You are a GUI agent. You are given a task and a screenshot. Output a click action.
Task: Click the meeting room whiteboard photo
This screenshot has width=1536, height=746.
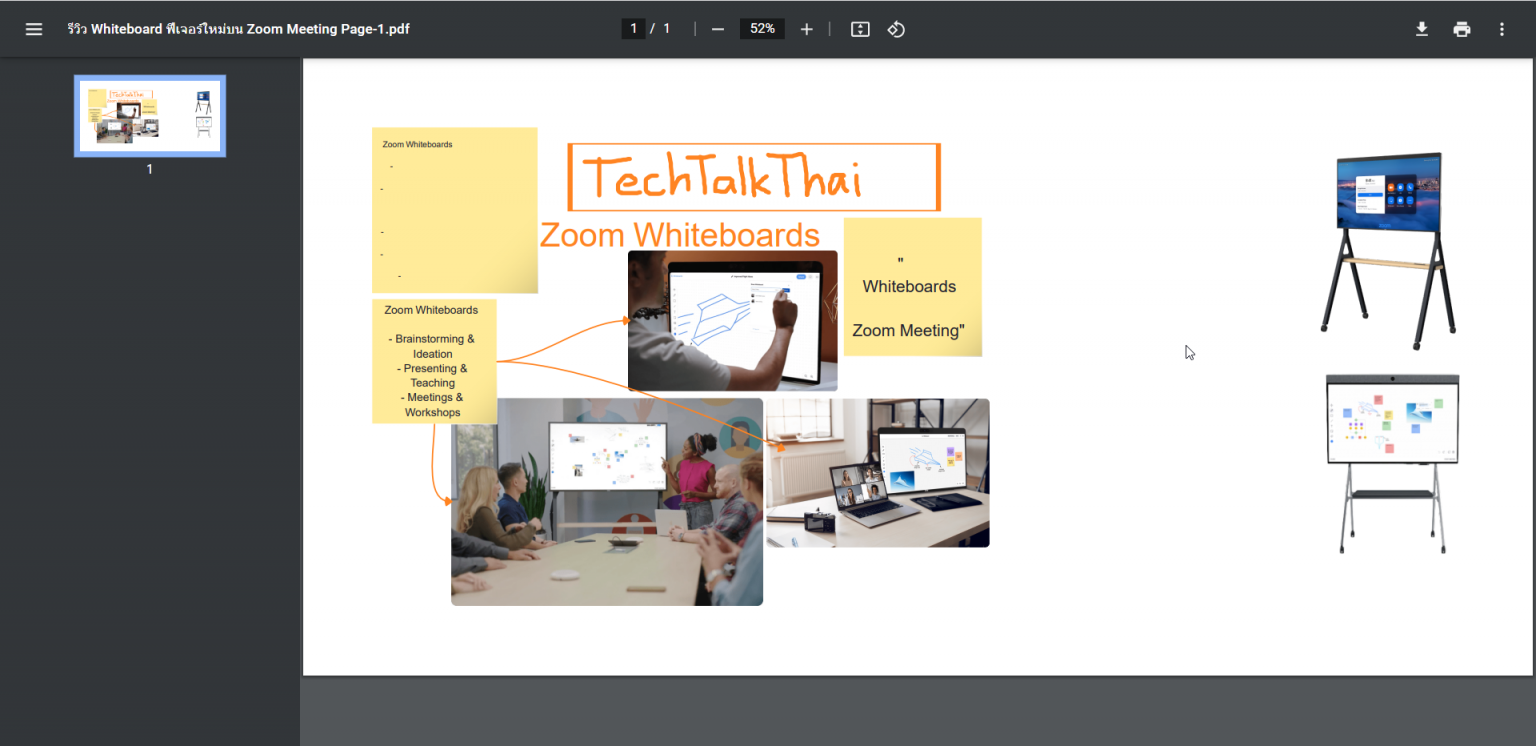606,501
